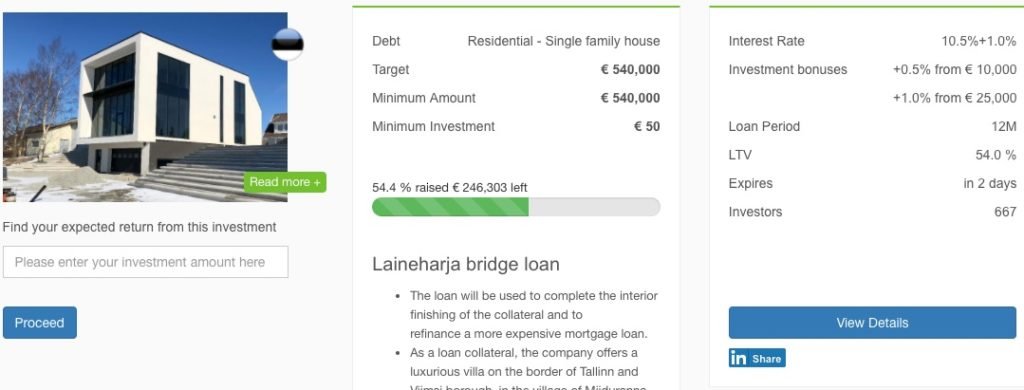
Task: Open the 'Read more +' overlay button
Action: (285, 182)
